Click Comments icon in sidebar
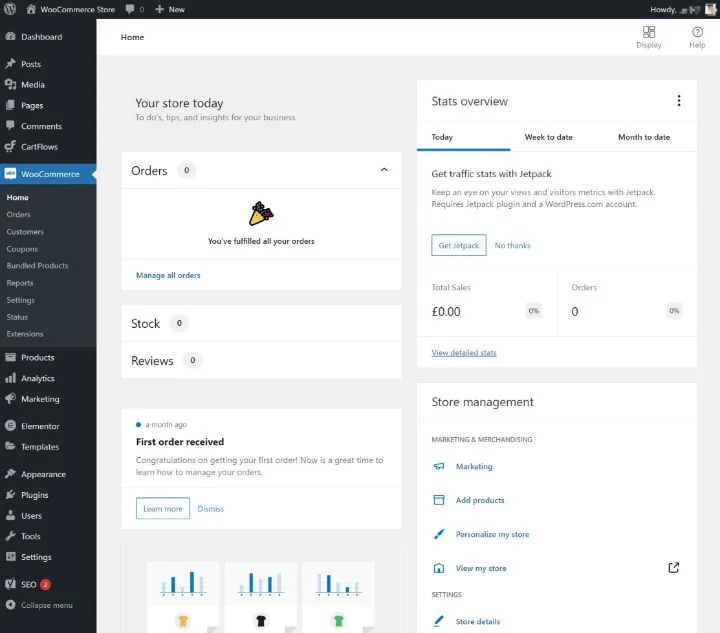The height and width of the screenshot is (633, 720). click(11, 126)
